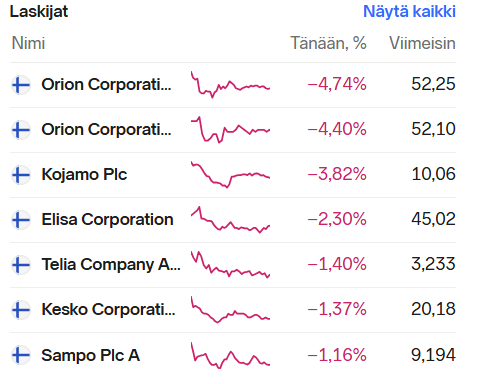477x384 pixels.
Task: Click the Telia Company sparkline chart
Action: pos(230,265)
